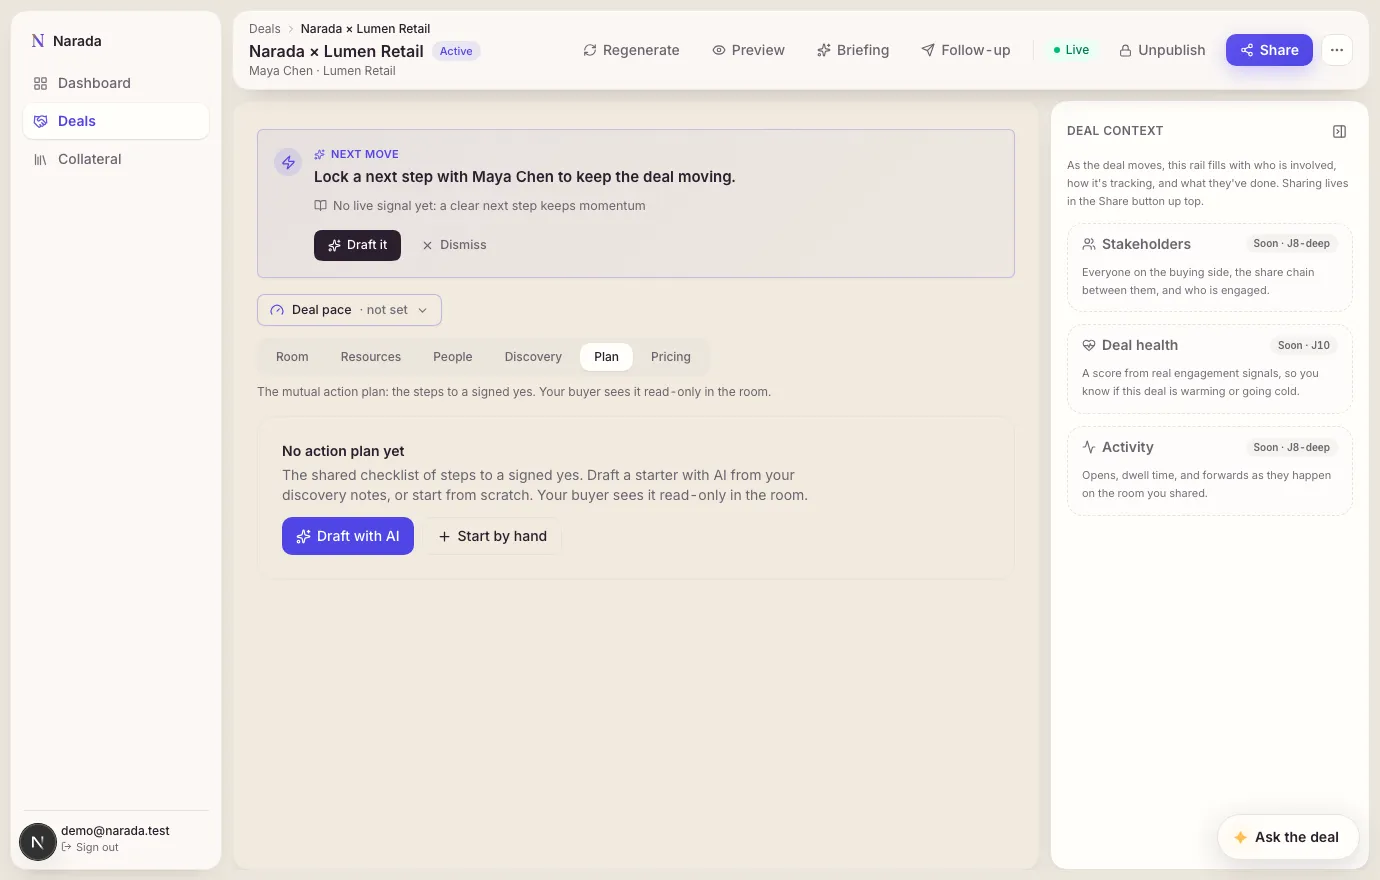The height and width of the screenshot is (880, 1380).
Task: Switch to the Discovery tab
Action: pos(533,357)
